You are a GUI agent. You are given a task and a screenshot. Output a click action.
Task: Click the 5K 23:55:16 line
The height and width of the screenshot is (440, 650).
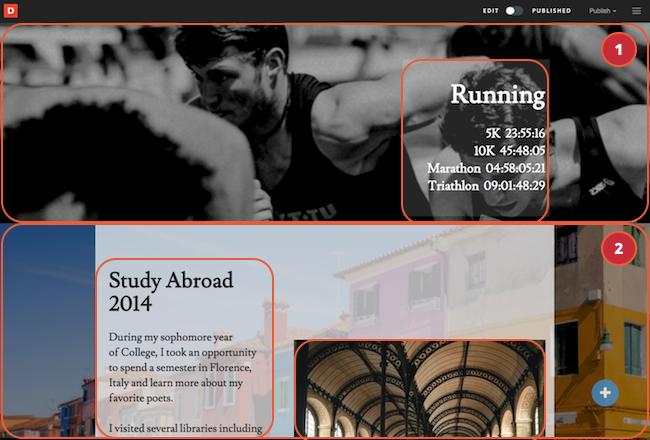(515, 133)
